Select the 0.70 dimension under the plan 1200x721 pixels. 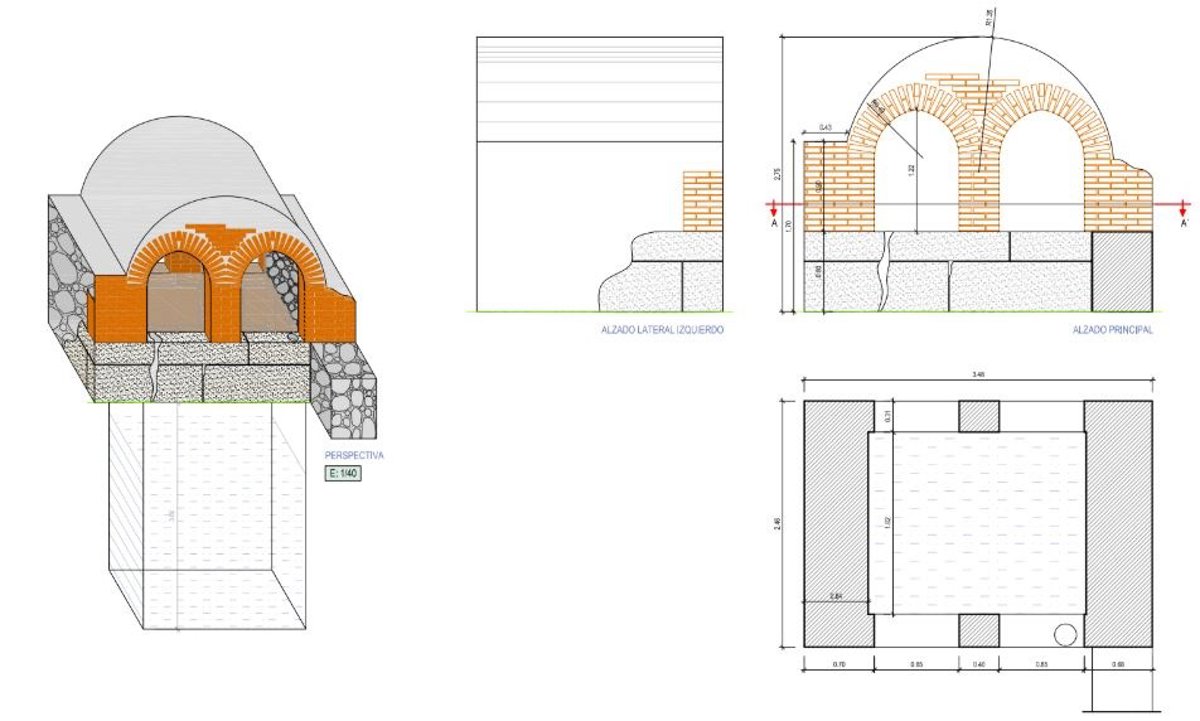[838, 664]
